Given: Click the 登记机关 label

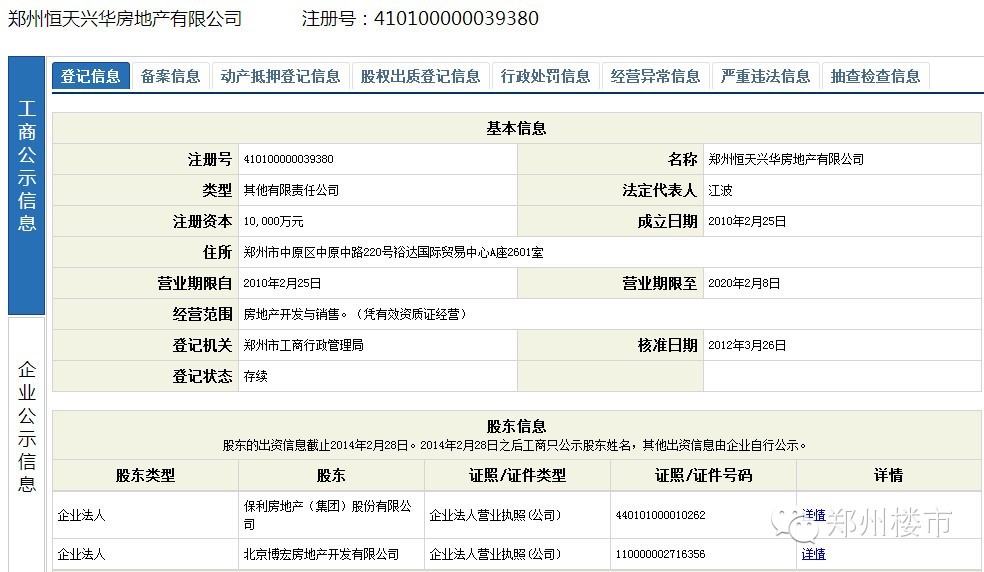Looking at the screenshot, I should [x=202, y=345].
